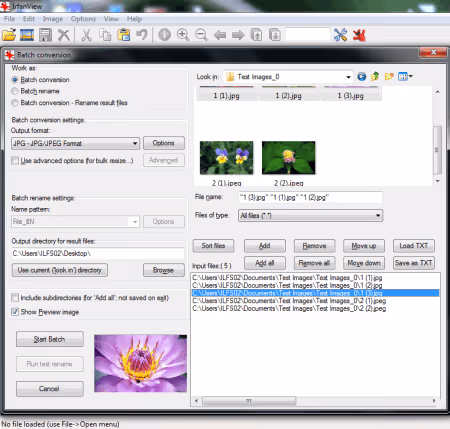The width and height of the screenshot is (450, 429).
Task: Open output format Options button
Action: click(x=164, y=143)
